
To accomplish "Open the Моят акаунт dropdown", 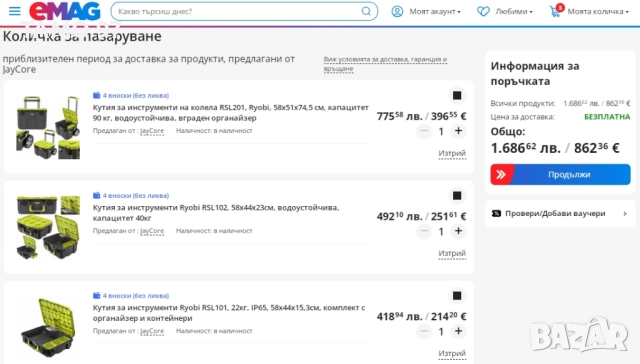I will [435, 12].
